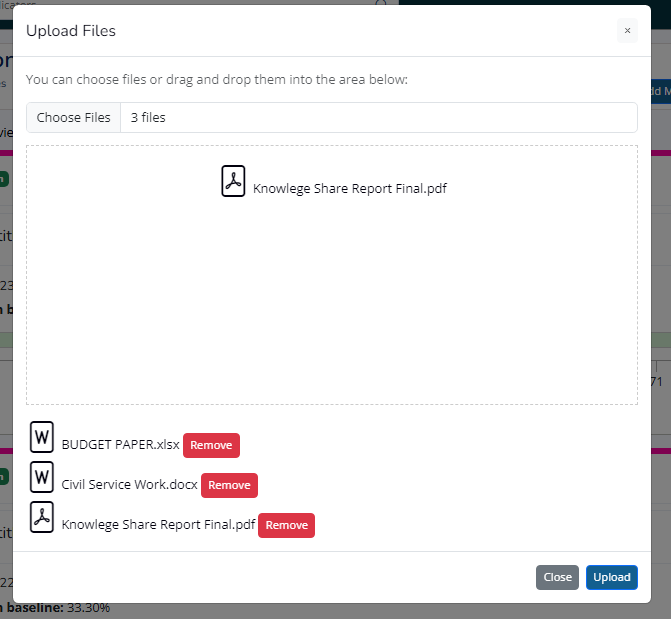Screen dimensions: 671x619
Task: Click the BUDGET PAPER.xlsx file name
Action: pyautogui.click(x=120, y=445)
